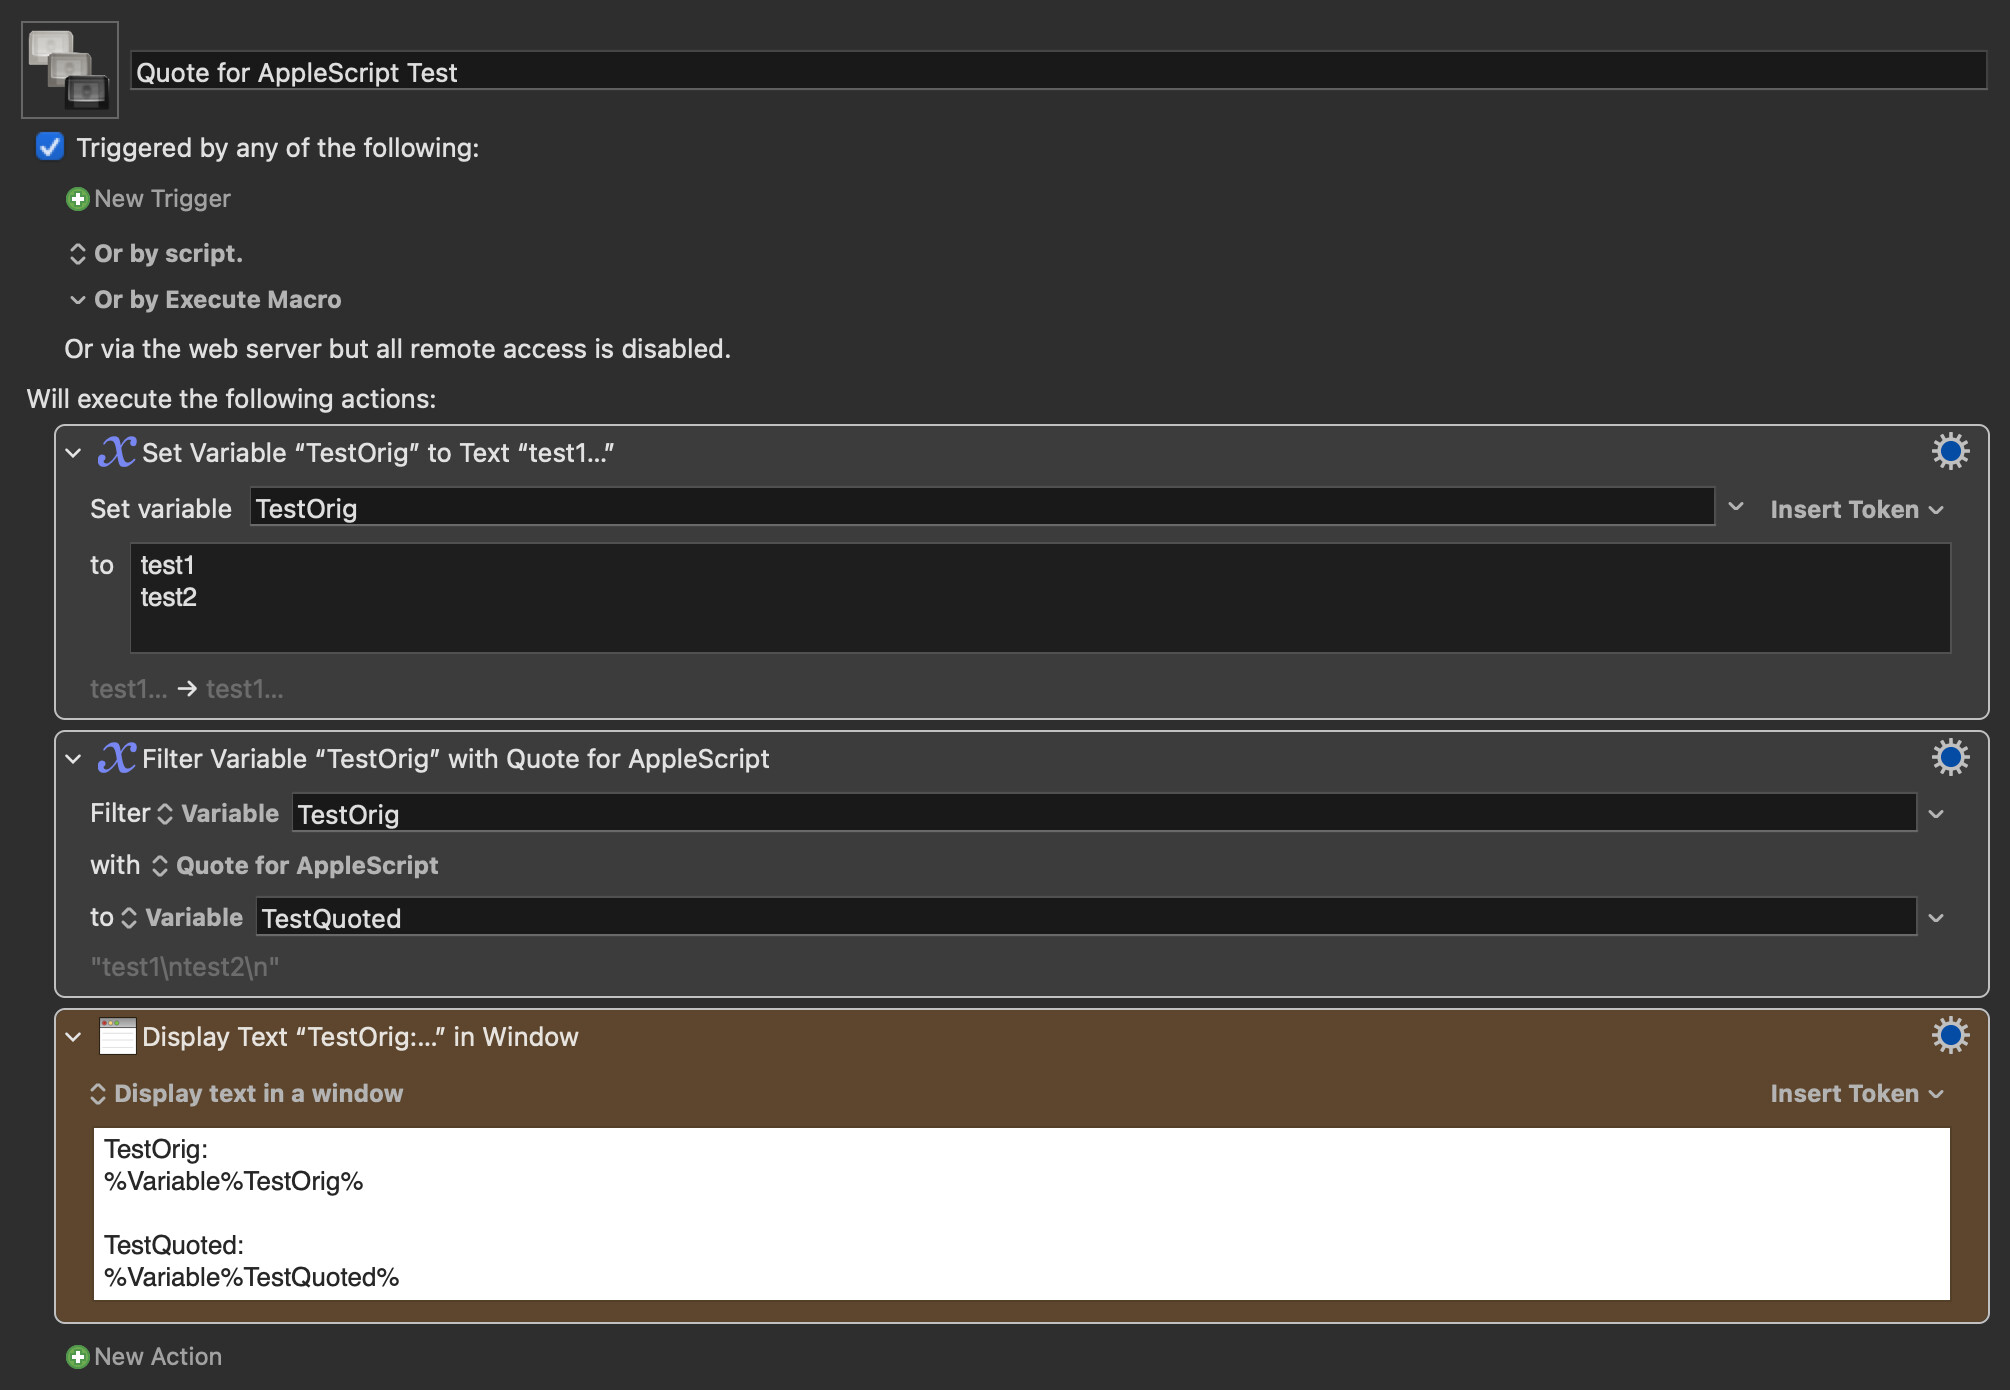Open gear menu of Set Variable action
This screenshot has height=1390, width=2010.
coord(1949,452)
